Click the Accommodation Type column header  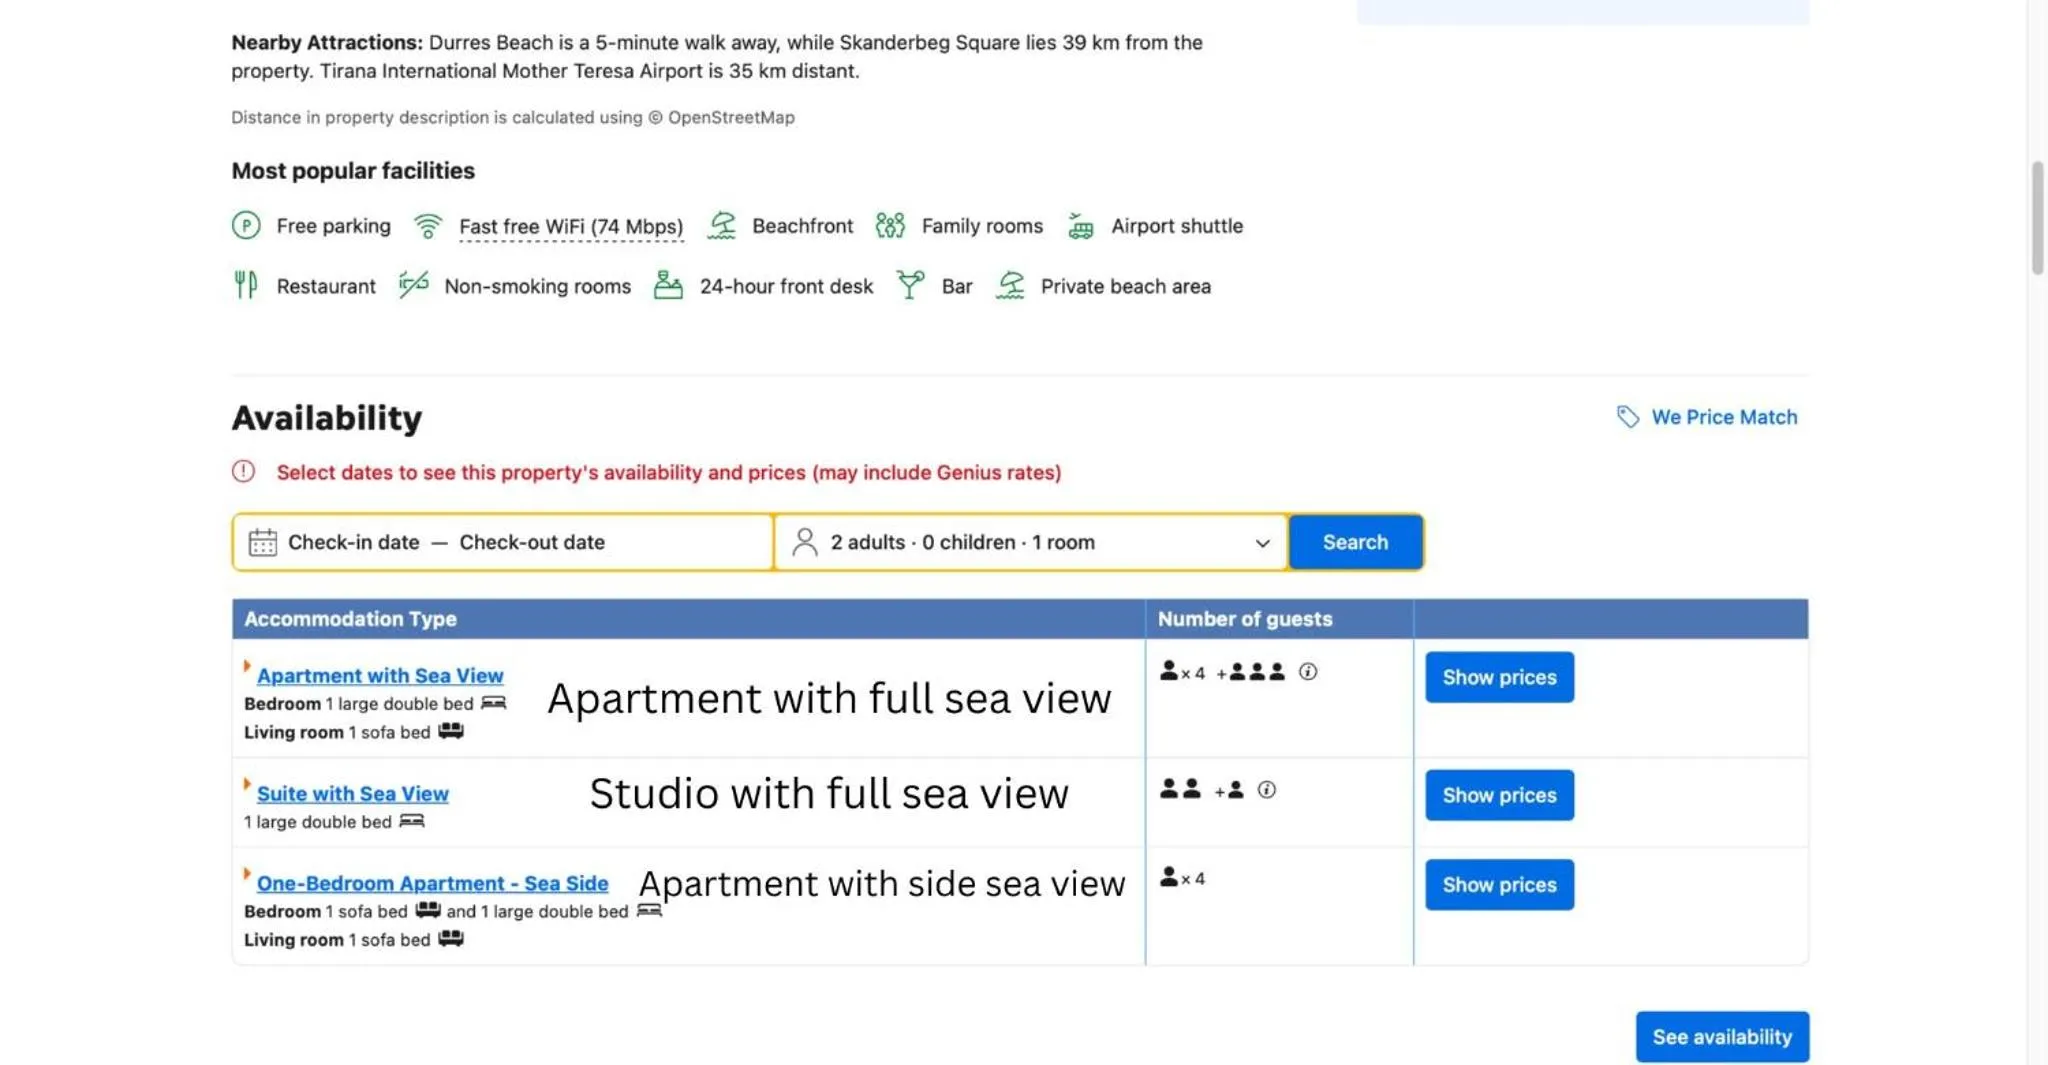coord(350,618)
